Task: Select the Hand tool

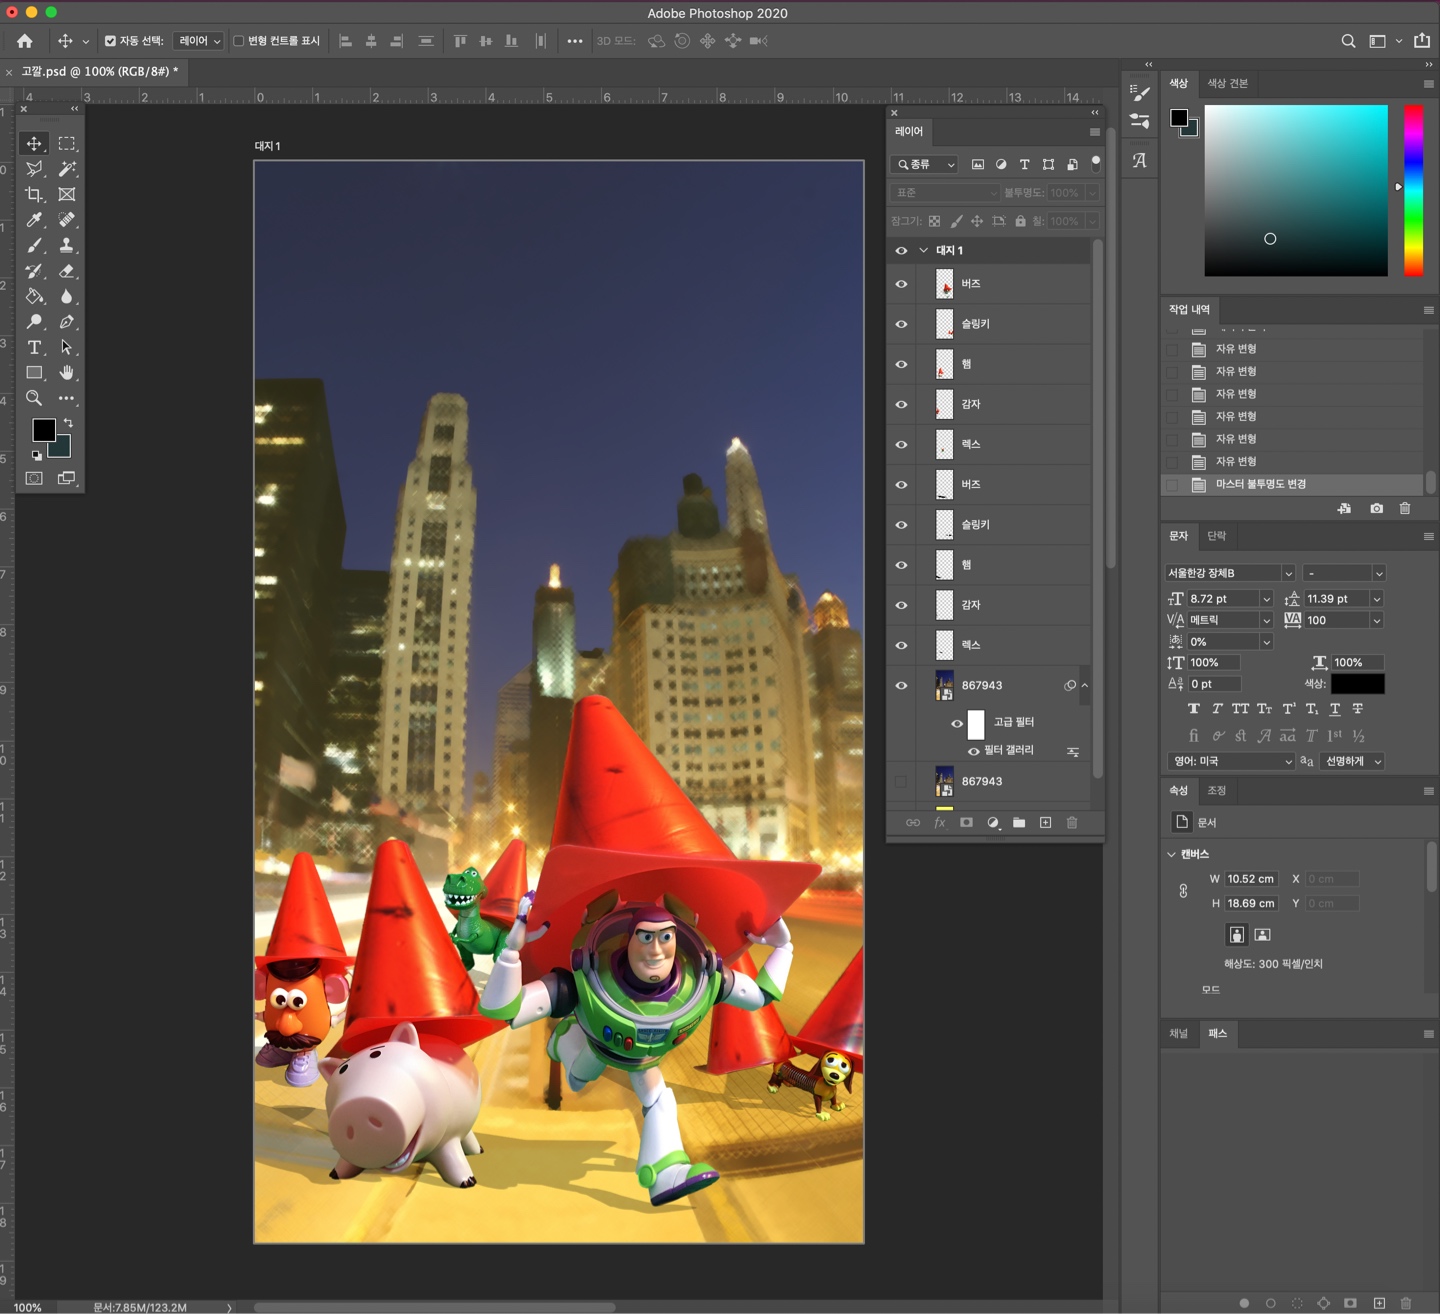Action: (x=67, y=373)
